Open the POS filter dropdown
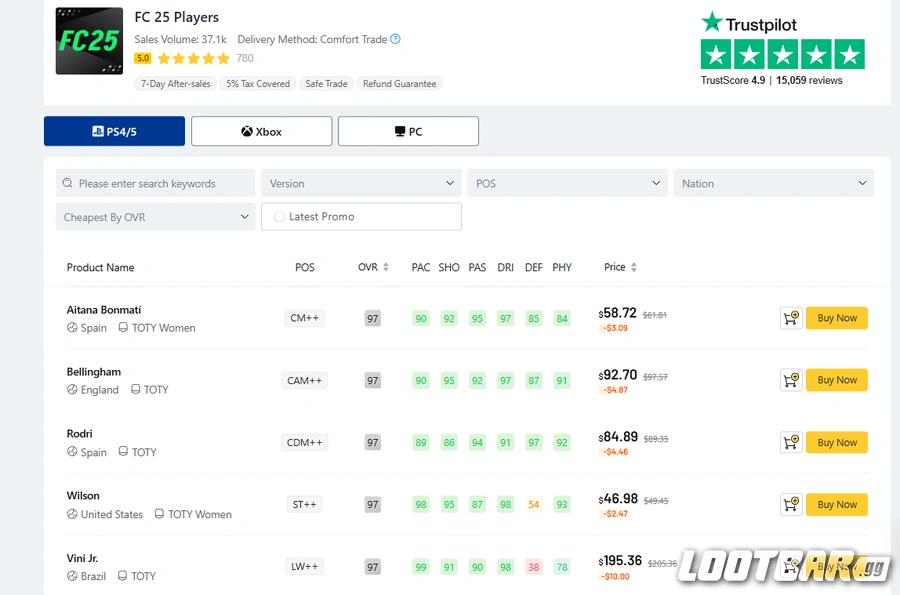 pos(567,183)
